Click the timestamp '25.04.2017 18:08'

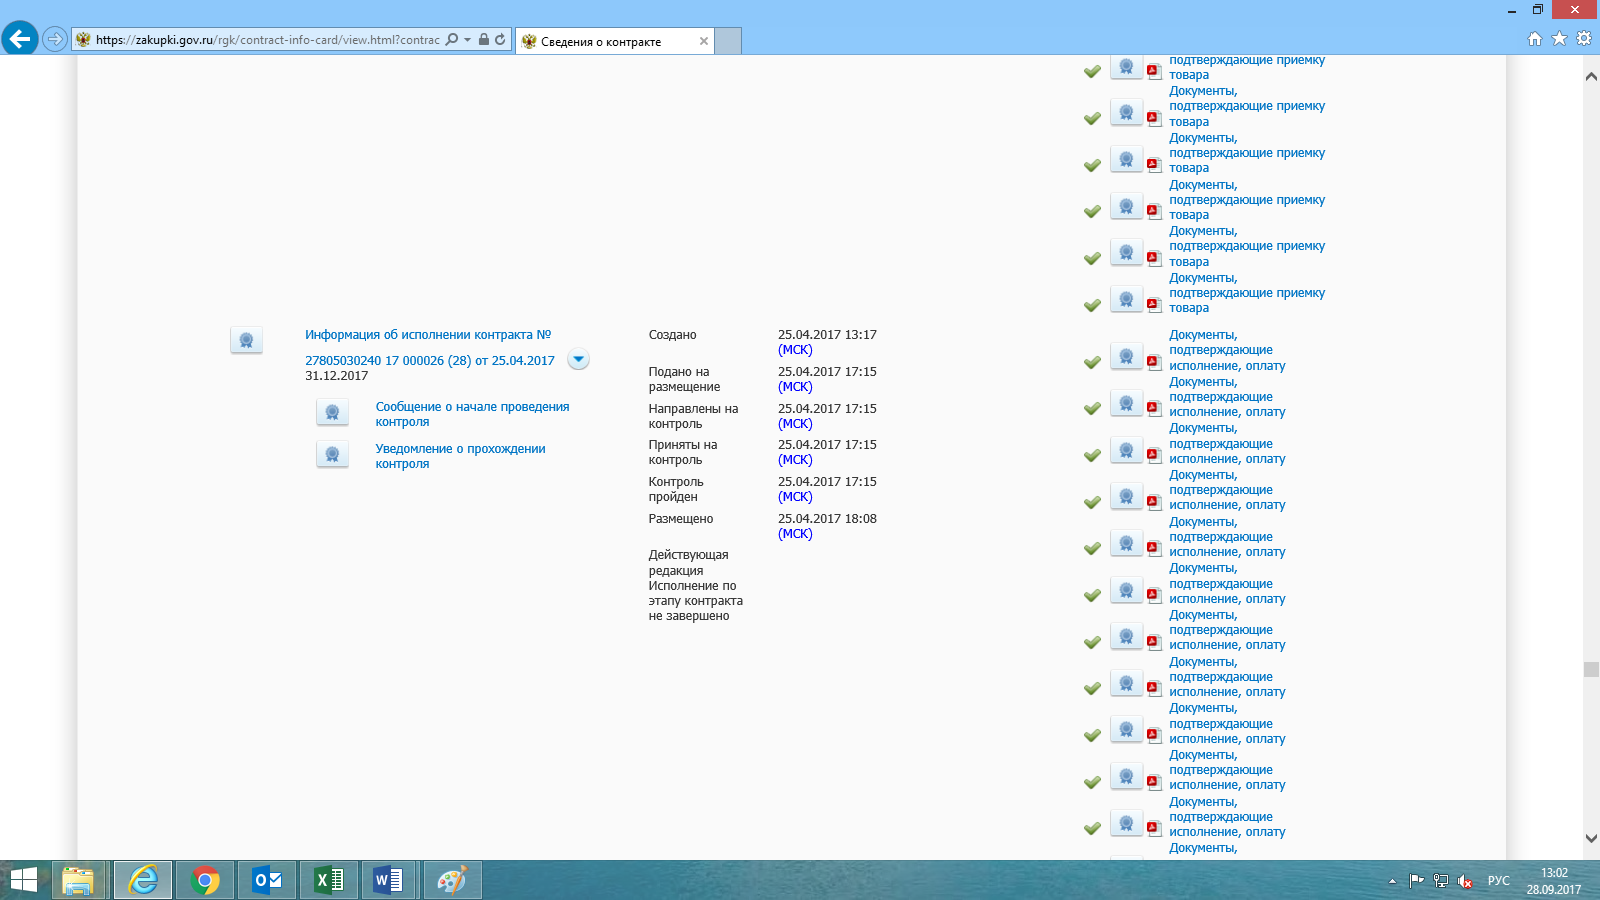[827, 519]
